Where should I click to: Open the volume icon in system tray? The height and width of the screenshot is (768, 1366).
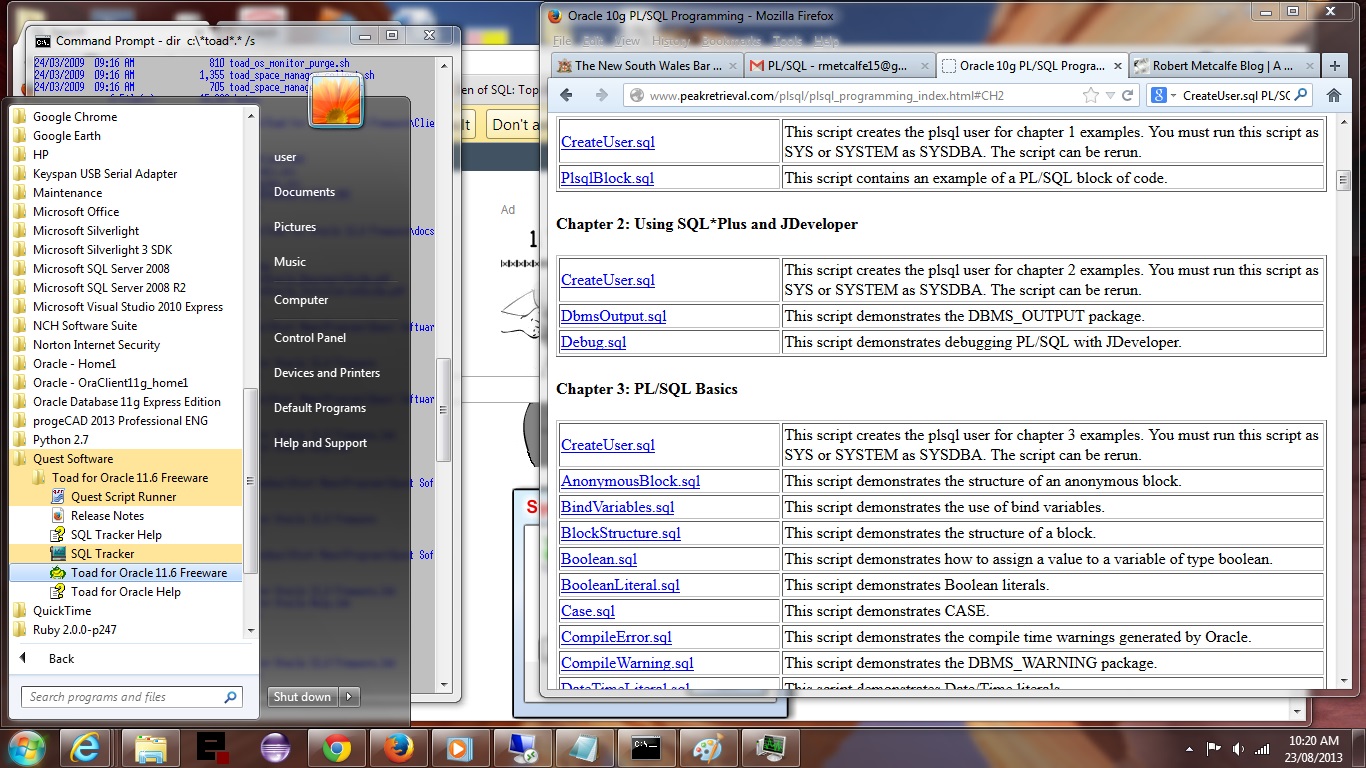[x=1238, y=748]
